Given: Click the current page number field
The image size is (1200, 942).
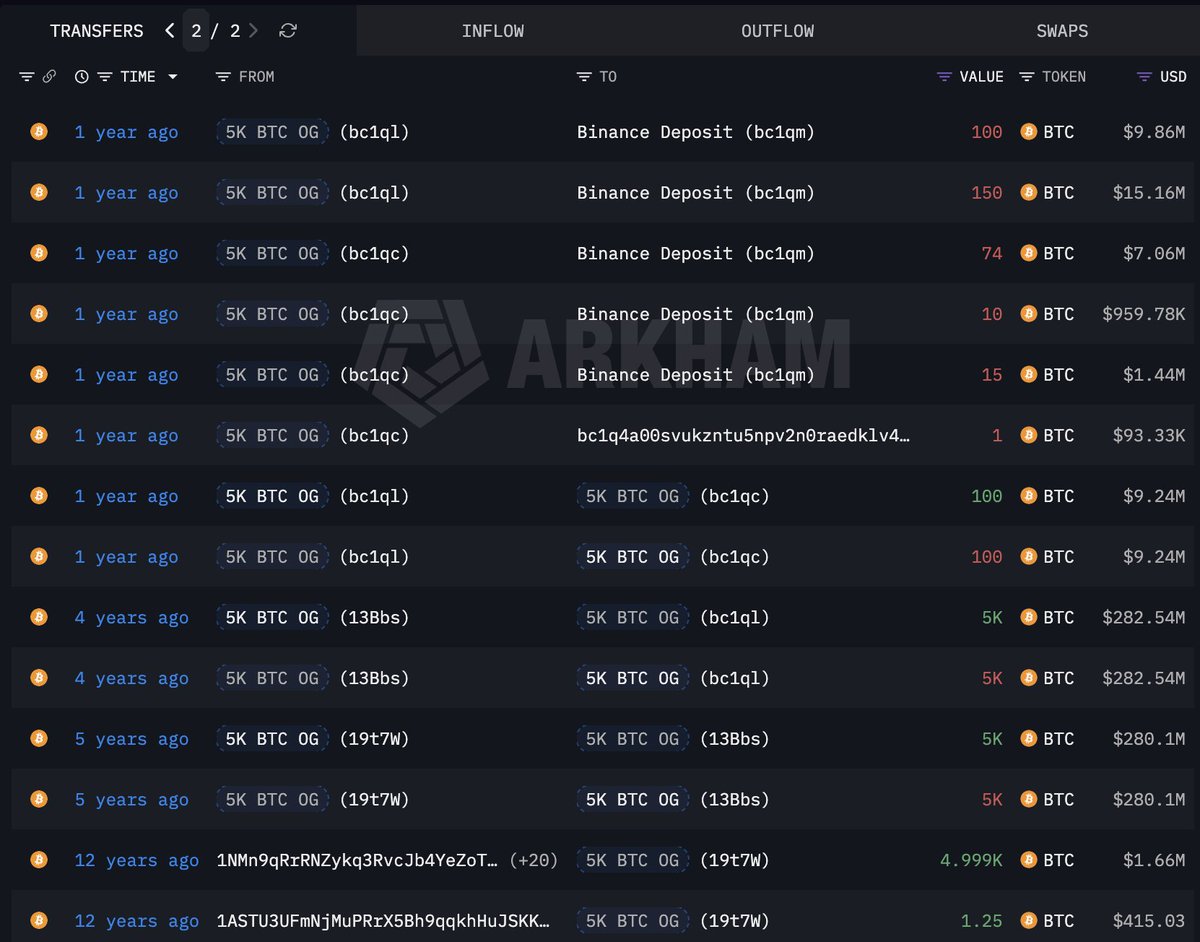Looking at the screenshot, I should coord(196,31).
